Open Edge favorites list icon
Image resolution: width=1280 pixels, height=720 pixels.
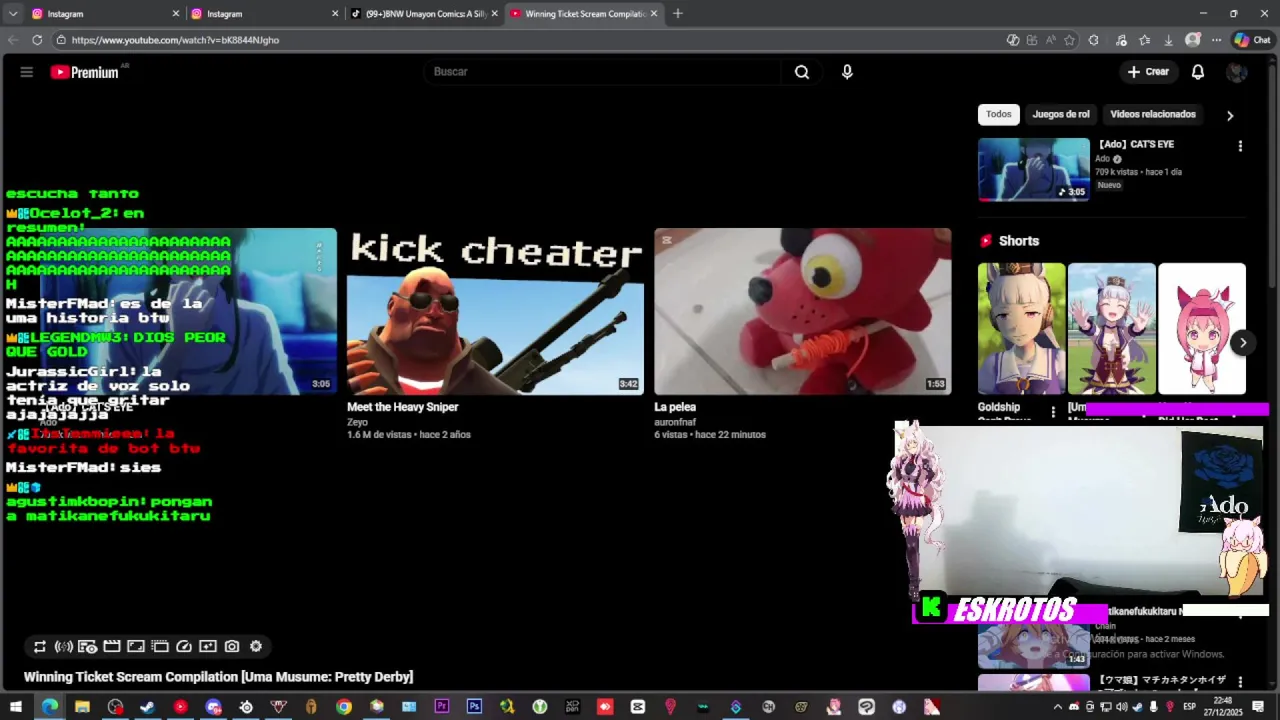coord(1144,40)
